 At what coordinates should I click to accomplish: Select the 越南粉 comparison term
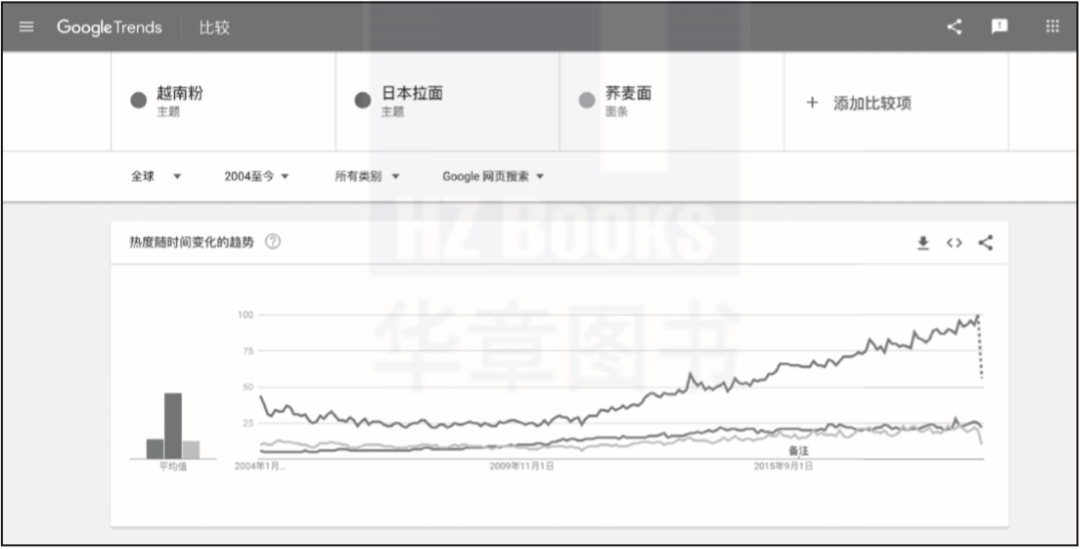click(223, 101)
